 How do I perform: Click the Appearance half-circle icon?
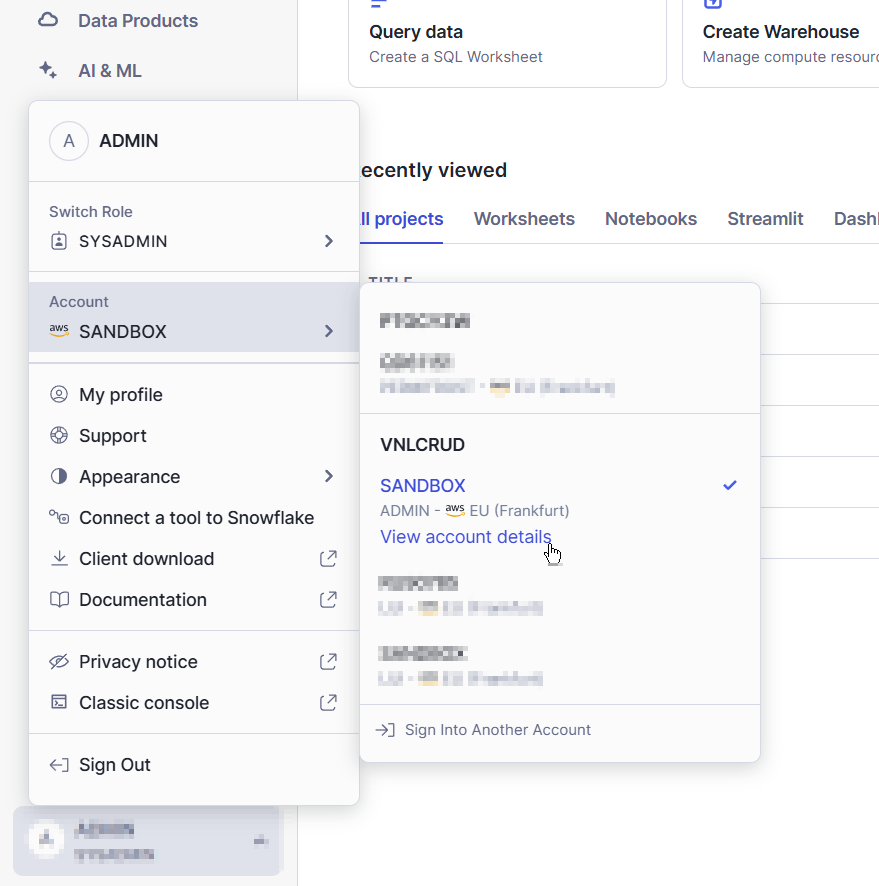(59, 476)
